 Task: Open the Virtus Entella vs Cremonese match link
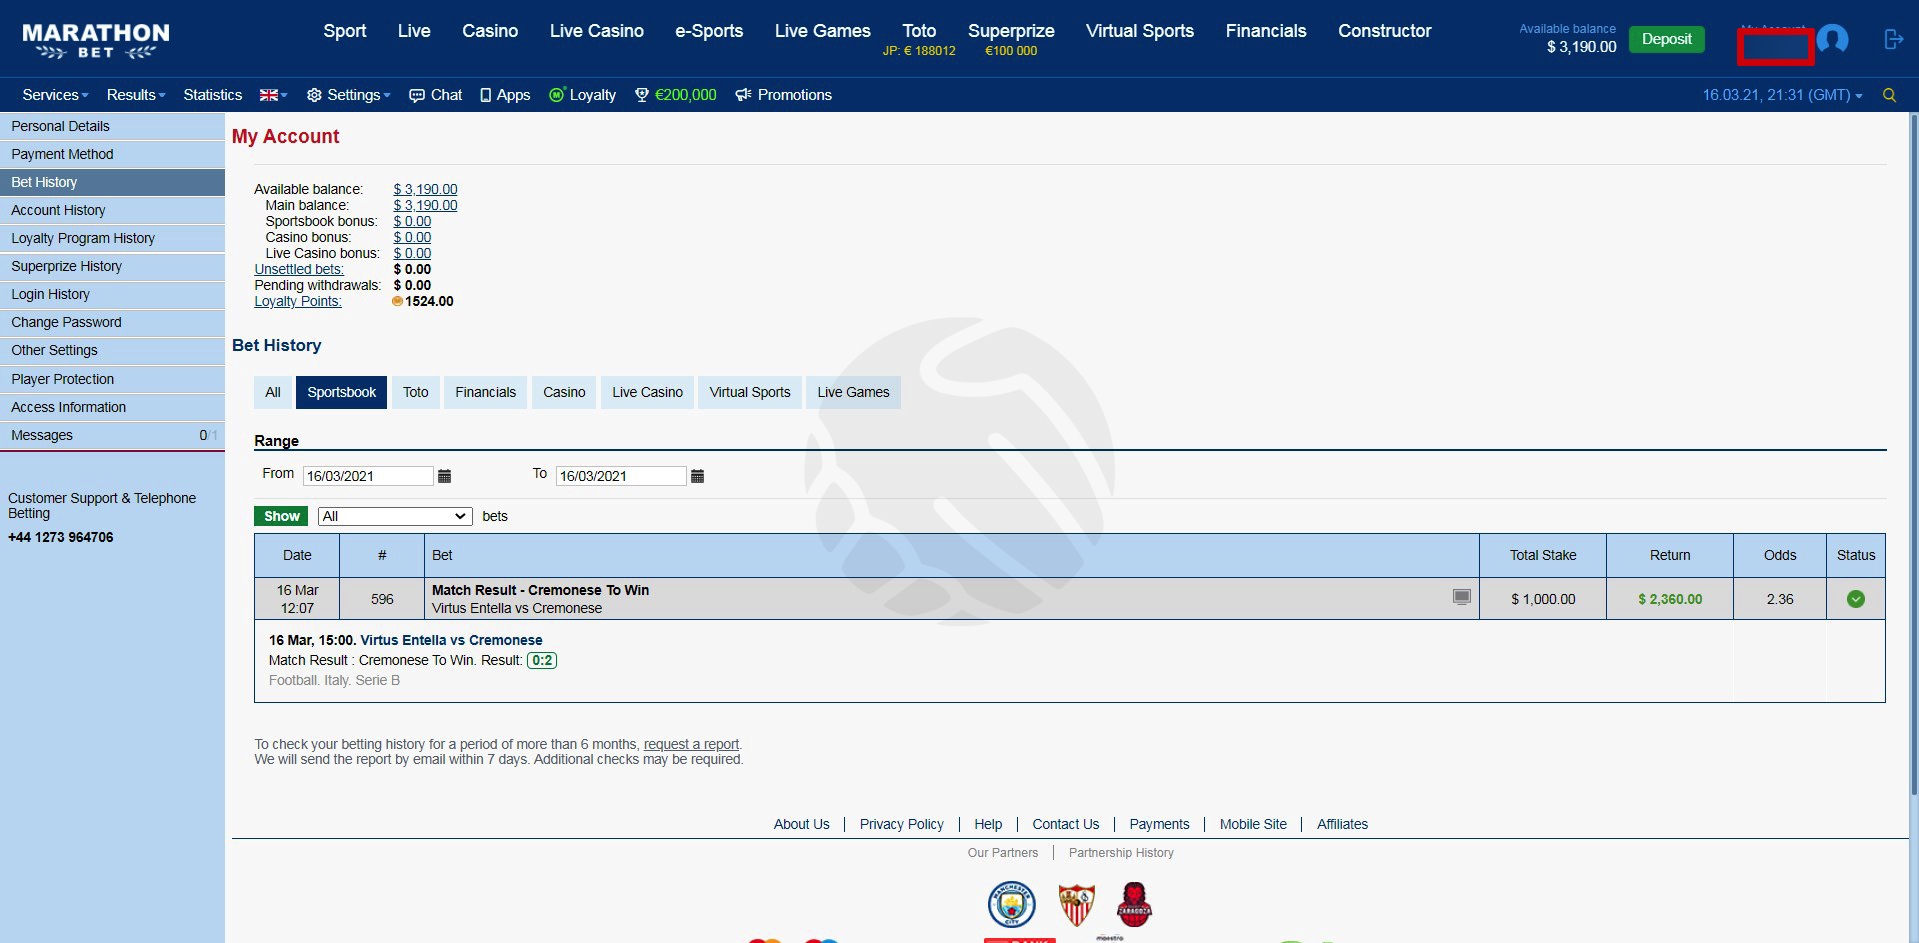(451, 640)
